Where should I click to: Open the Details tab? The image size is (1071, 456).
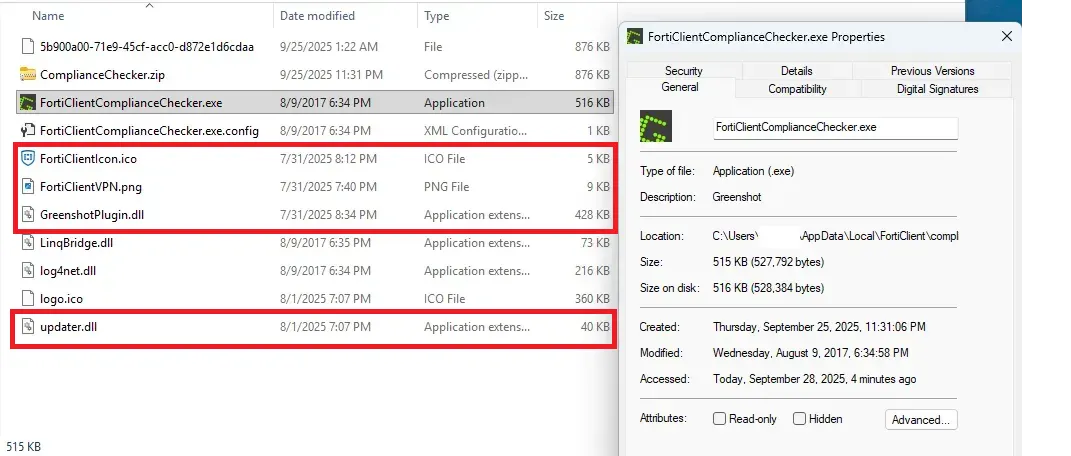pyautogui.click(x=796, y=71)
